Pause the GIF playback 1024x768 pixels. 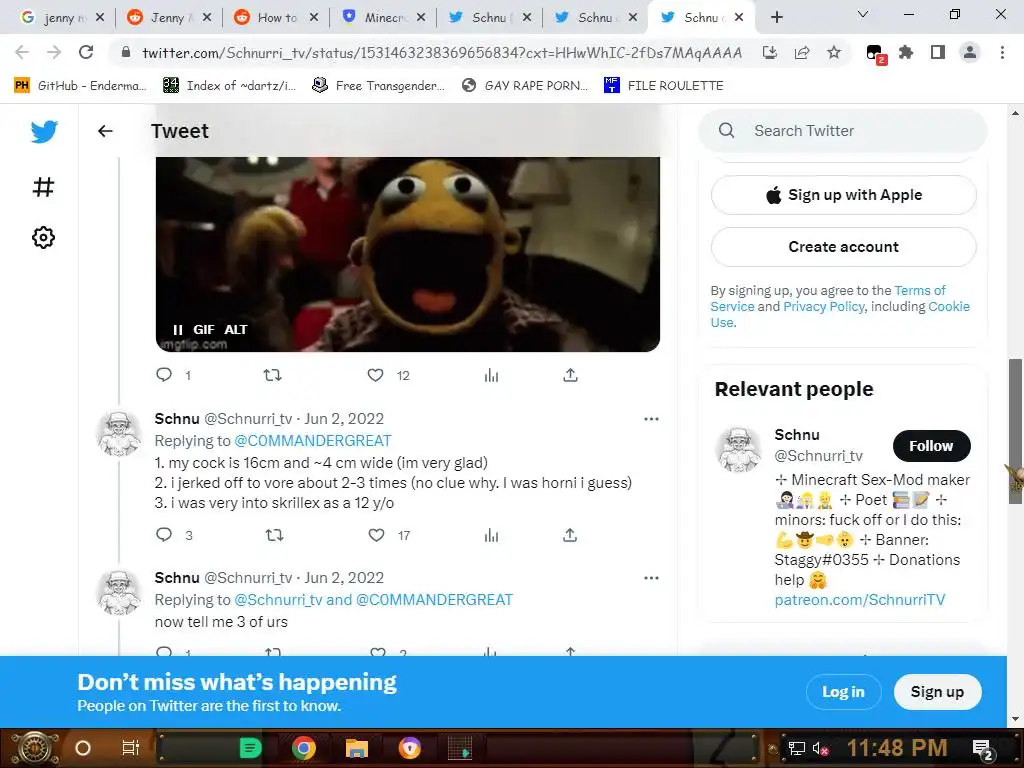[178, 330]
